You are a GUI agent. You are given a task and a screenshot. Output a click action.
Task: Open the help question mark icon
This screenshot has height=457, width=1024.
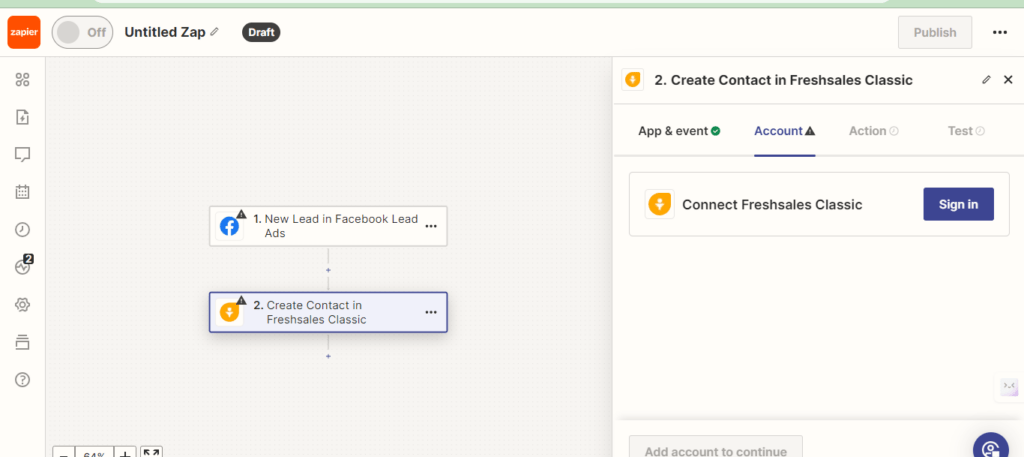coord(23,380)
